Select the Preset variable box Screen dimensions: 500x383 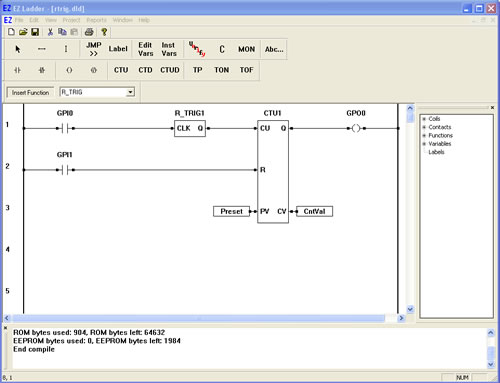coord(231,211)
